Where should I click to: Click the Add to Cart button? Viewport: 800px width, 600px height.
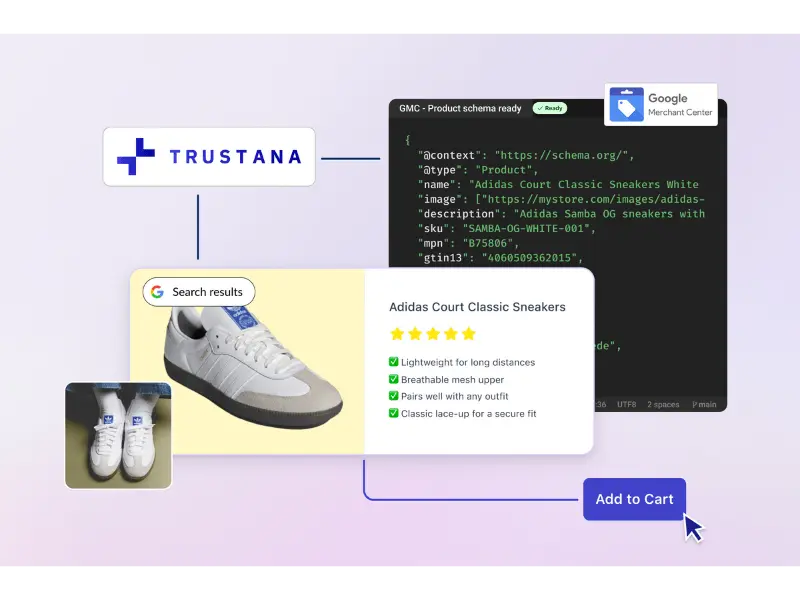tap(634, 499)
